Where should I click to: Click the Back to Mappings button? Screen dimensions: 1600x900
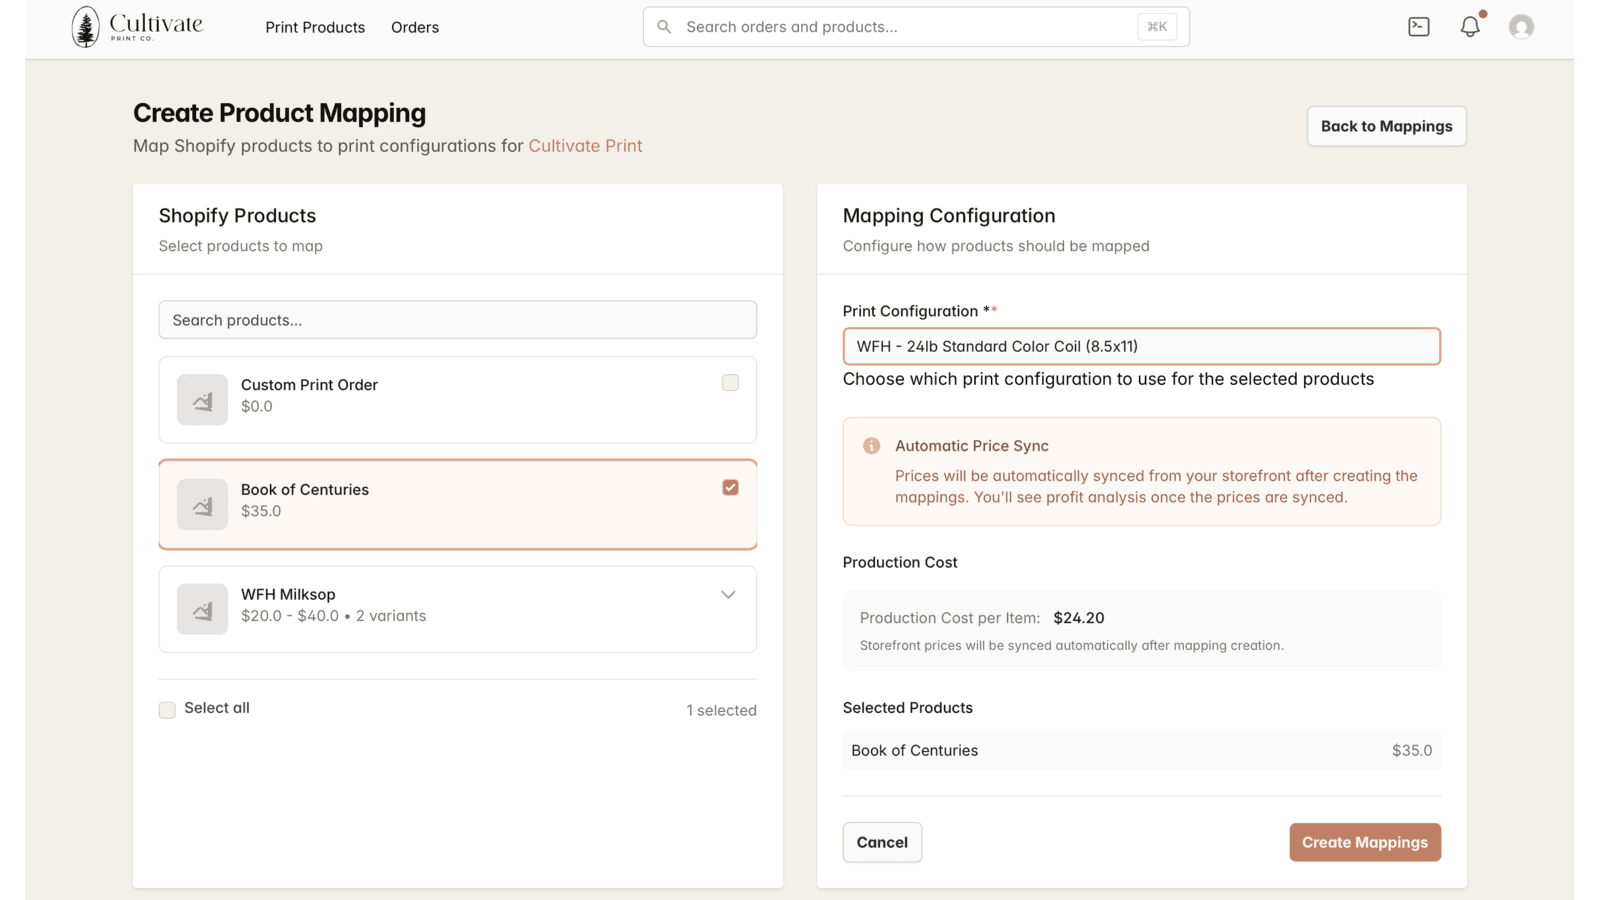tap(1386, 126)
